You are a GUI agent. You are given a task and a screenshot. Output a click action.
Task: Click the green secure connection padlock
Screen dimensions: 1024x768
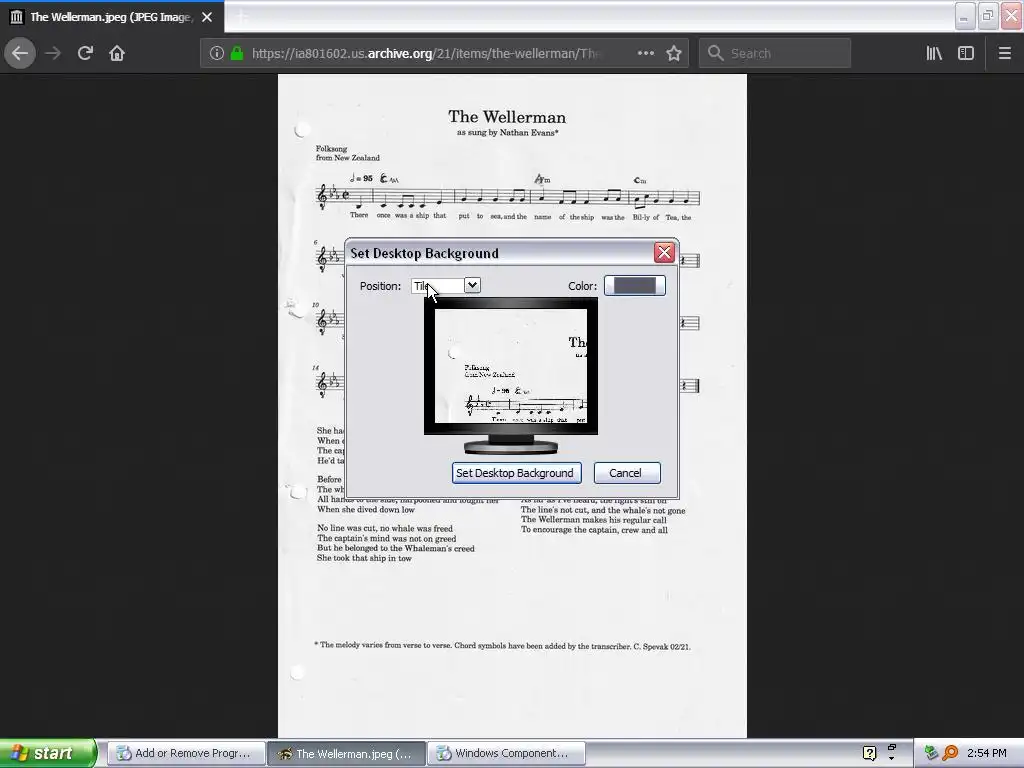(237, 53)
